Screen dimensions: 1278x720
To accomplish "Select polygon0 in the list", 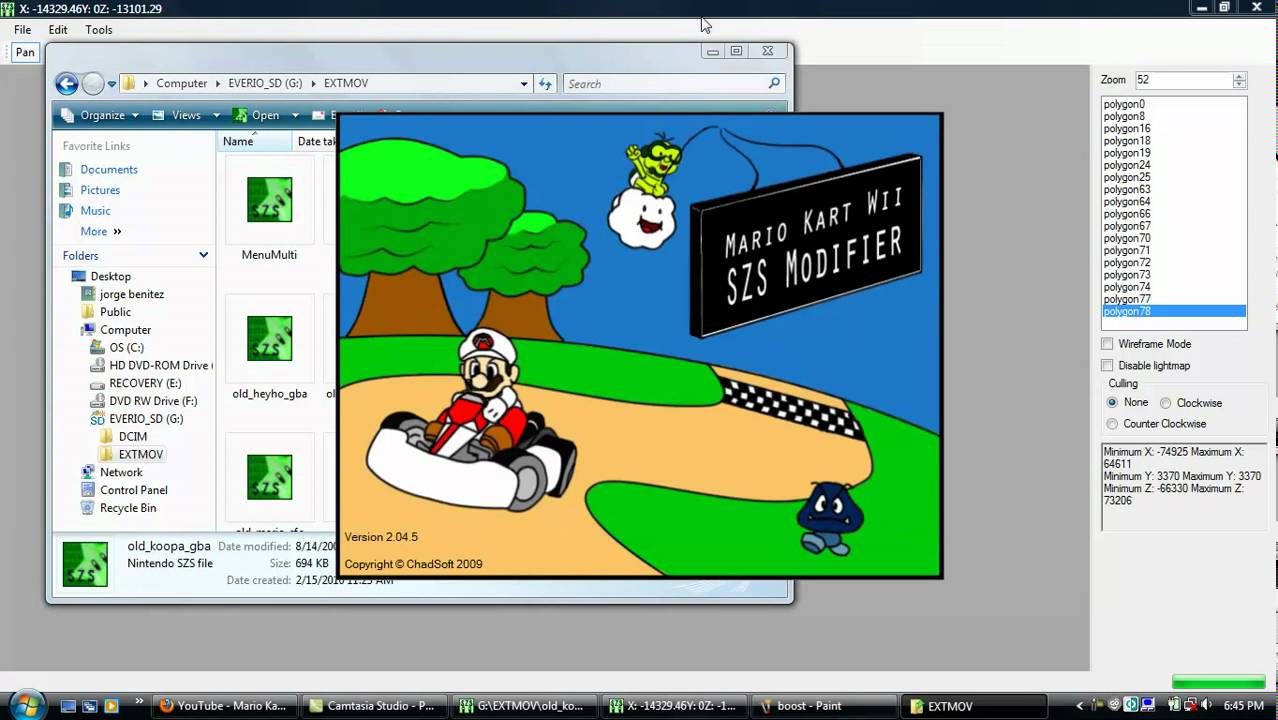I will coord(1174,104).
